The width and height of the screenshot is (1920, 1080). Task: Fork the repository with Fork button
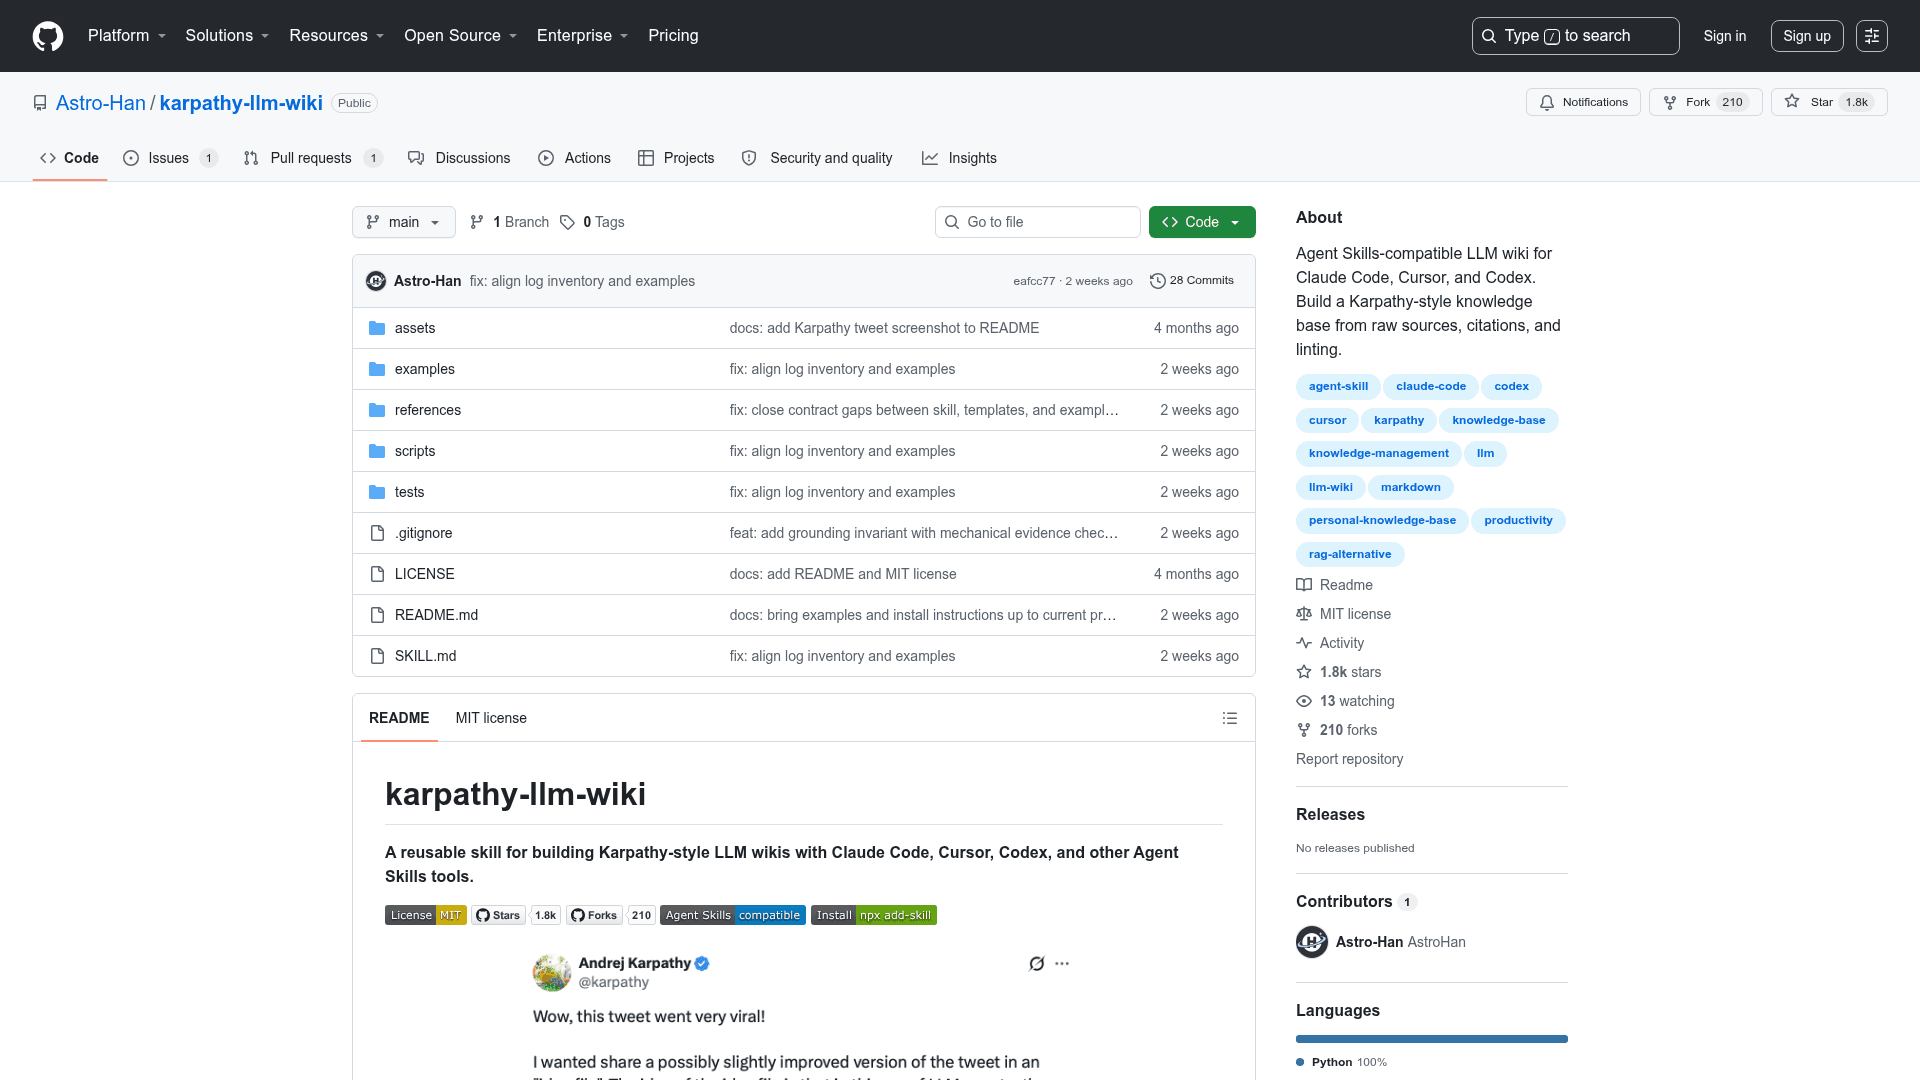[x=1706, y=102]
